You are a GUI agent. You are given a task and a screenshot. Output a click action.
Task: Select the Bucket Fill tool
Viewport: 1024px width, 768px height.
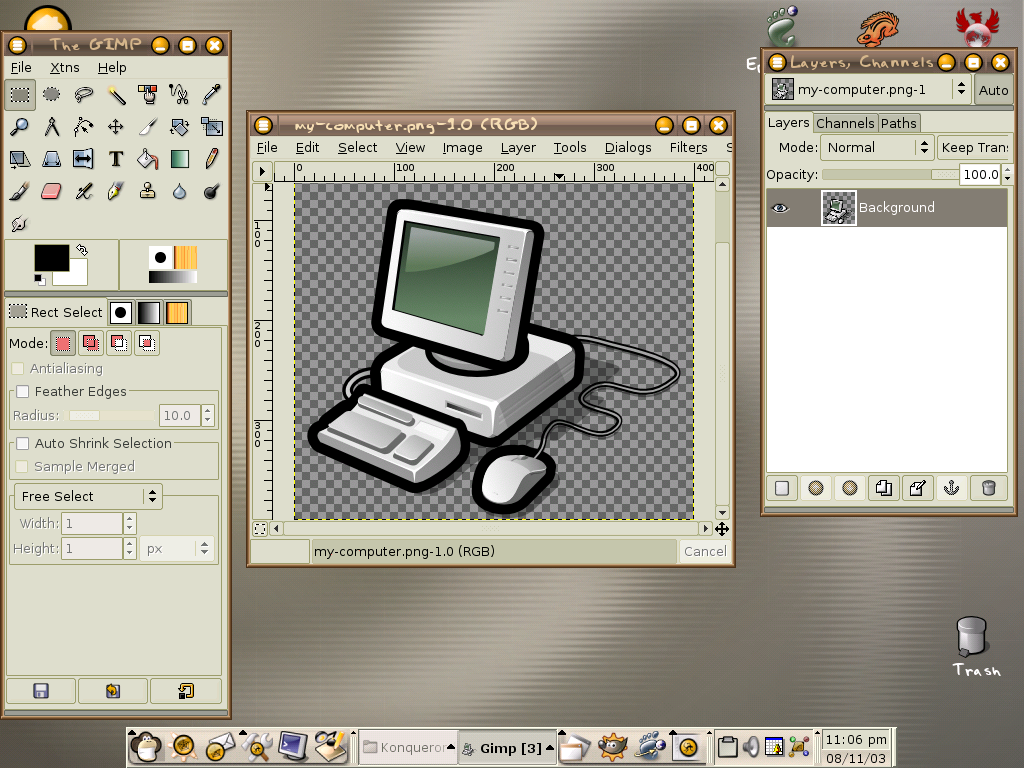148,159
